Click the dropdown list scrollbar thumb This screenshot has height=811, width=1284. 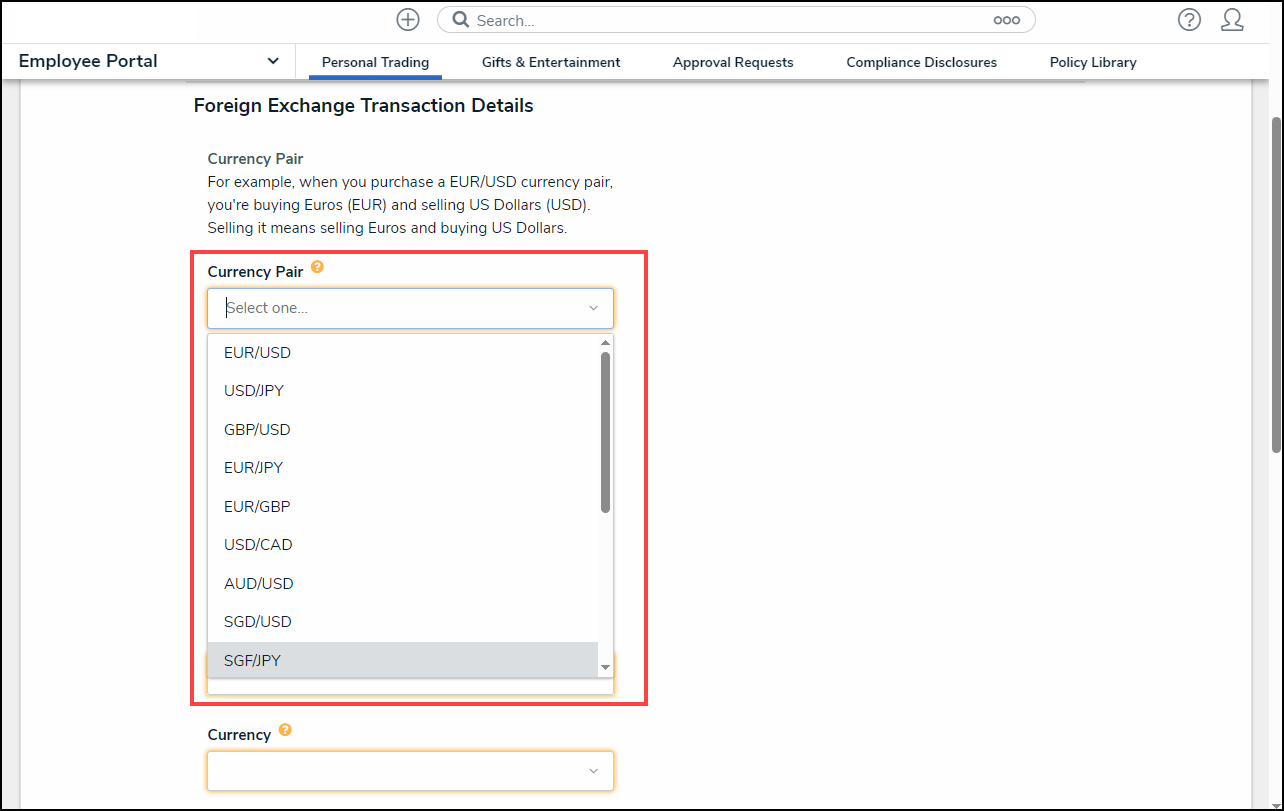[x=605, y=431]
